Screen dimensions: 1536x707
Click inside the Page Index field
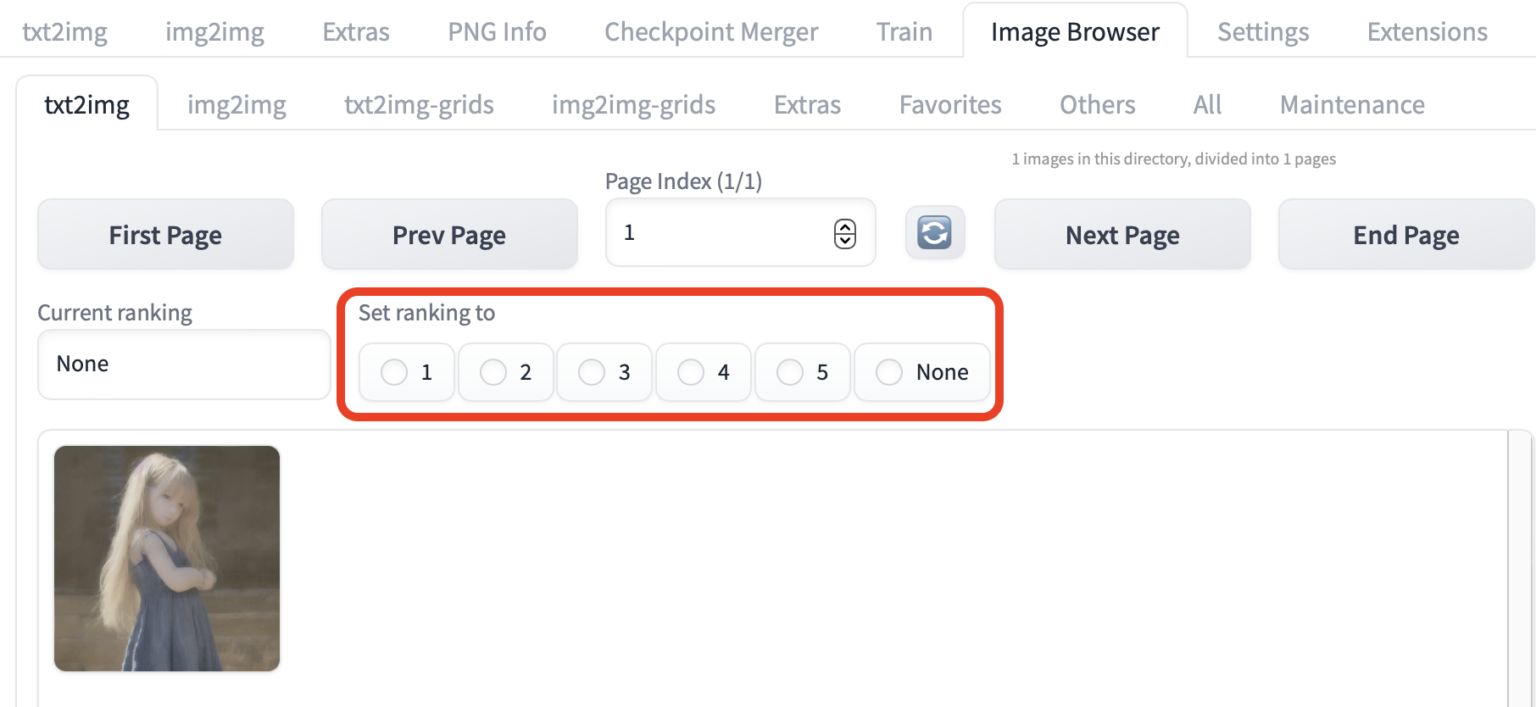coord(720,232)
